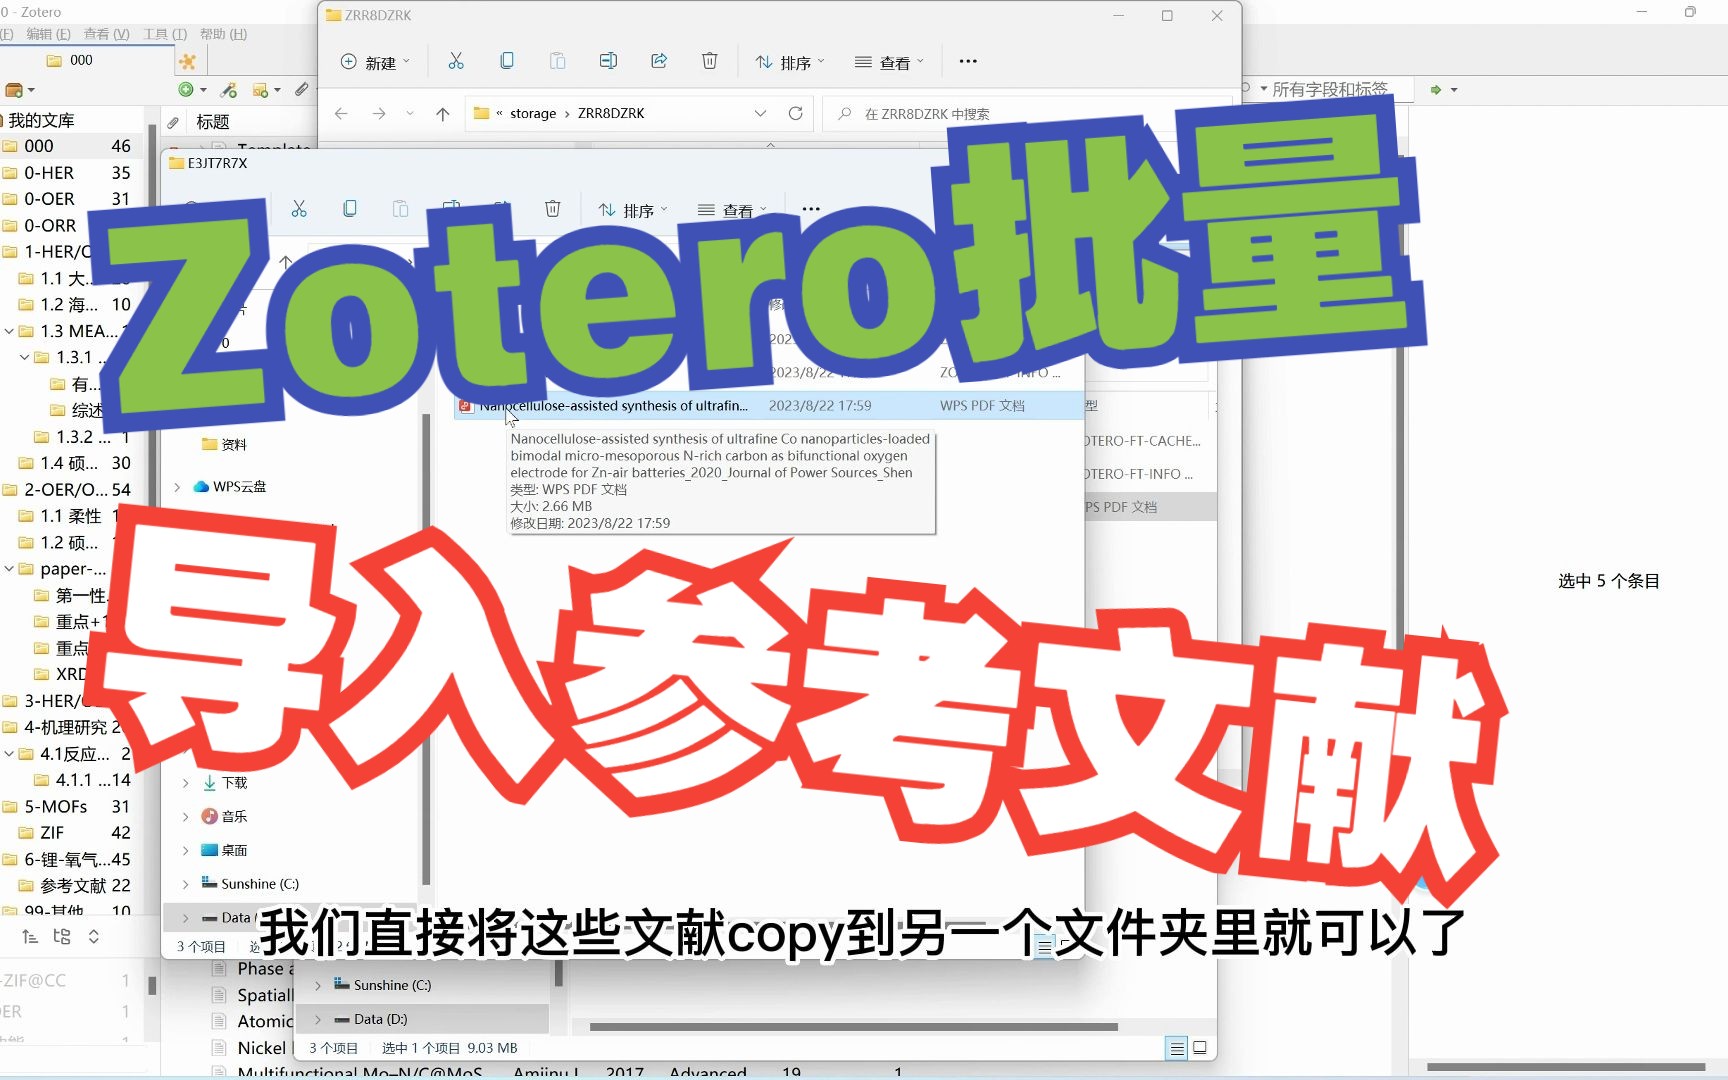Switch to details view in ZRR8DZRK status bar
Screen dimensions: 1728x1080
[x=1177, y=1048]
